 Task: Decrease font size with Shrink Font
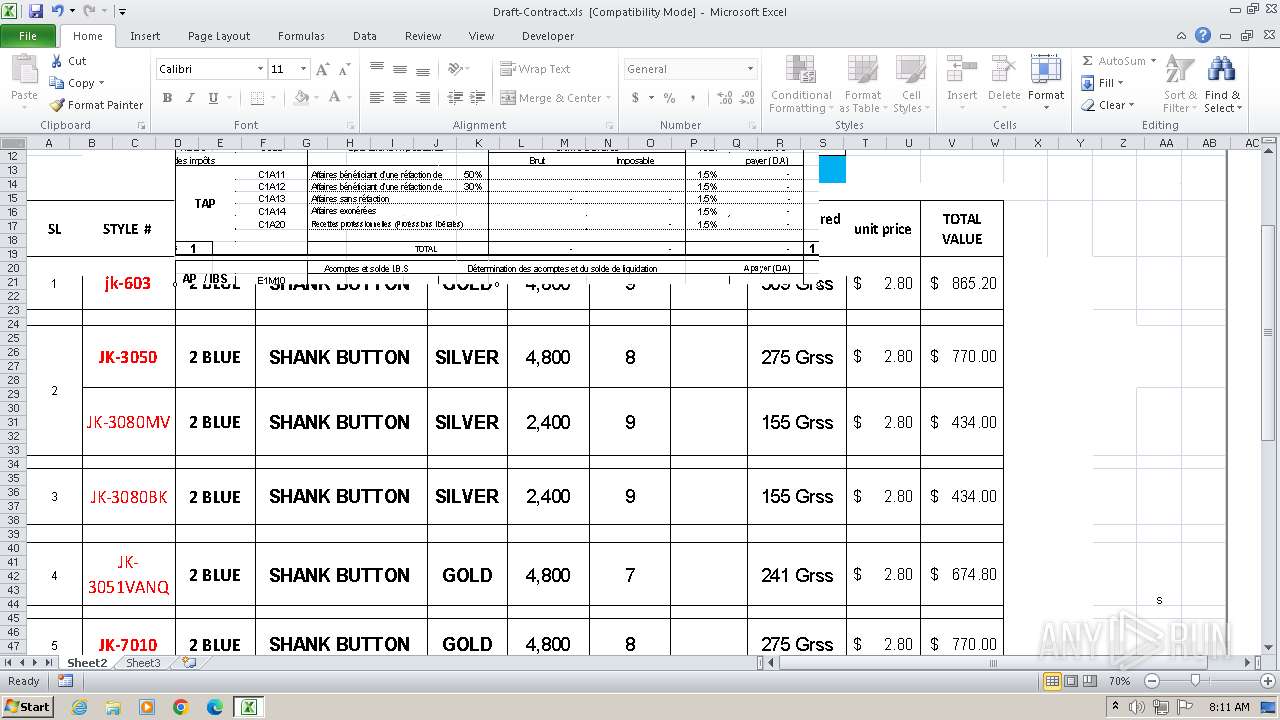pos(344,69)
